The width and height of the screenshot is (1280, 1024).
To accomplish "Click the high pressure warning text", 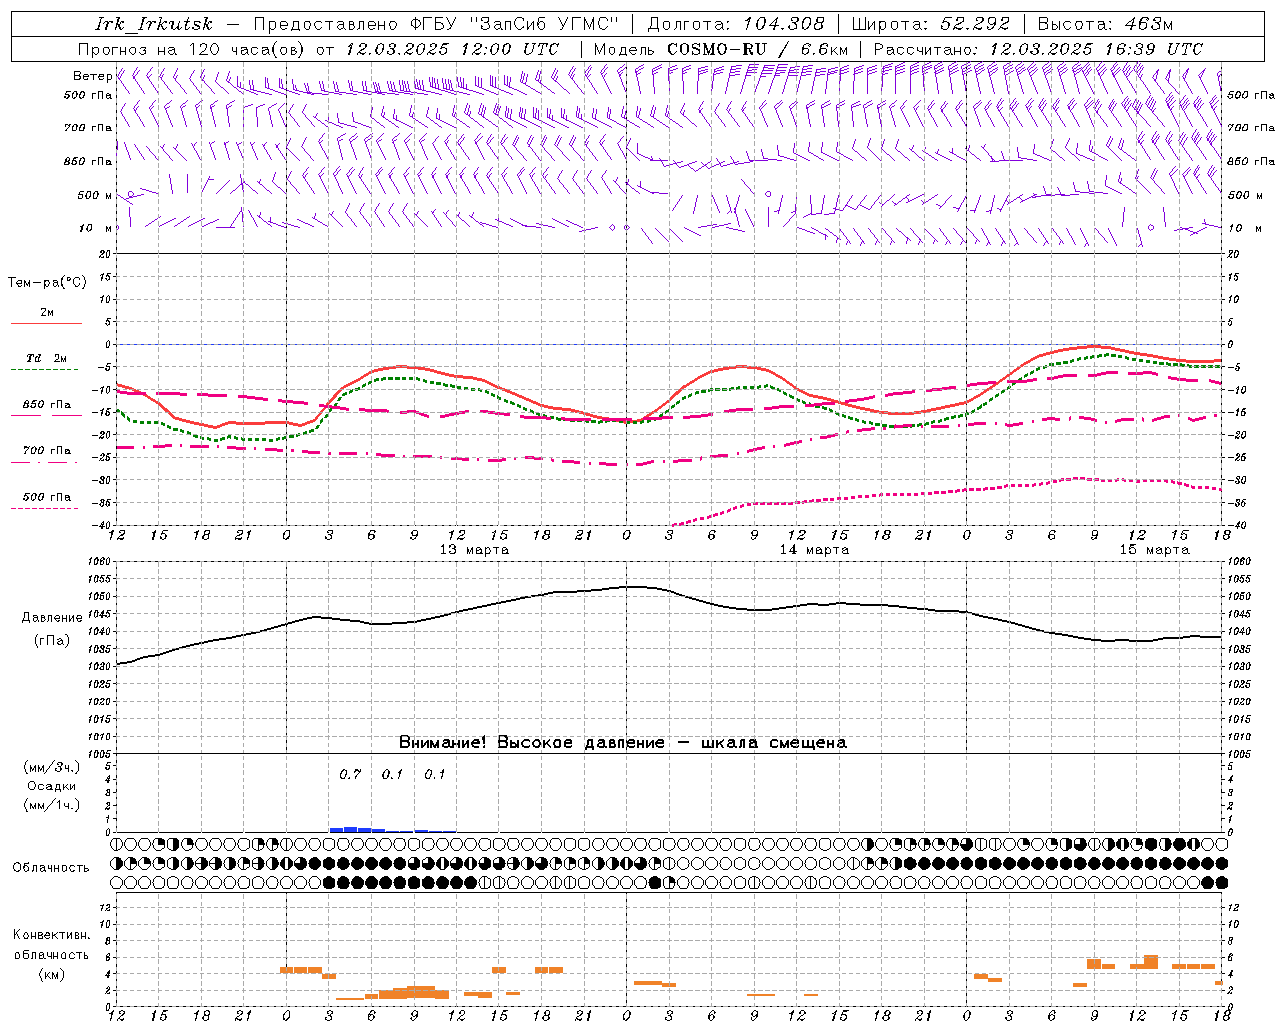I will click(x=622, y=742).
